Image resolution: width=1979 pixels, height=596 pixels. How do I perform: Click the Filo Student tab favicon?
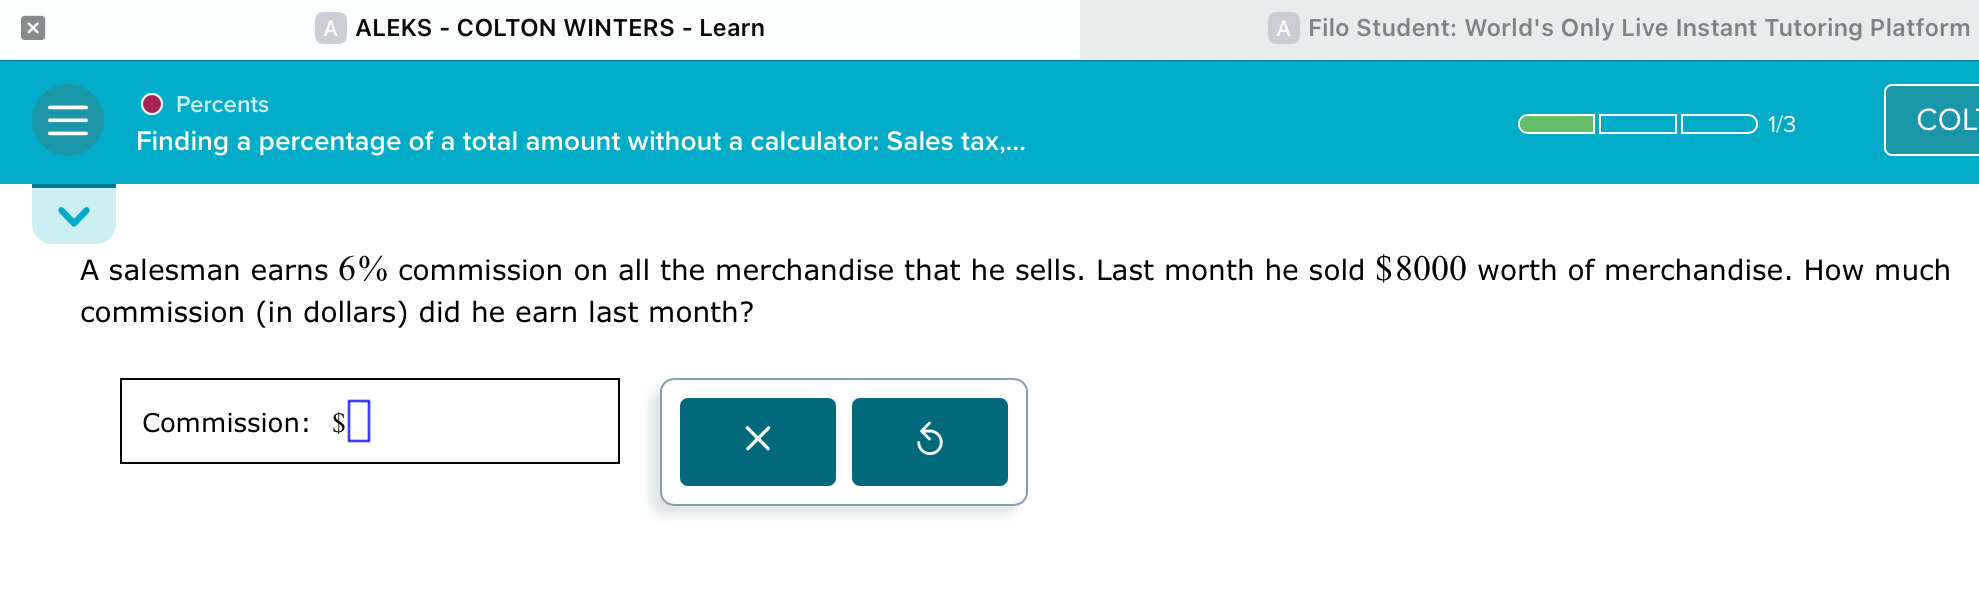[1283, 28]
